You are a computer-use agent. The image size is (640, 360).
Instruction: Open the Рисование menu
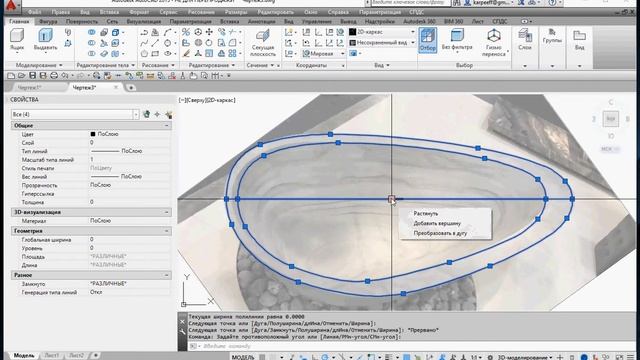[x=201, y=12]
